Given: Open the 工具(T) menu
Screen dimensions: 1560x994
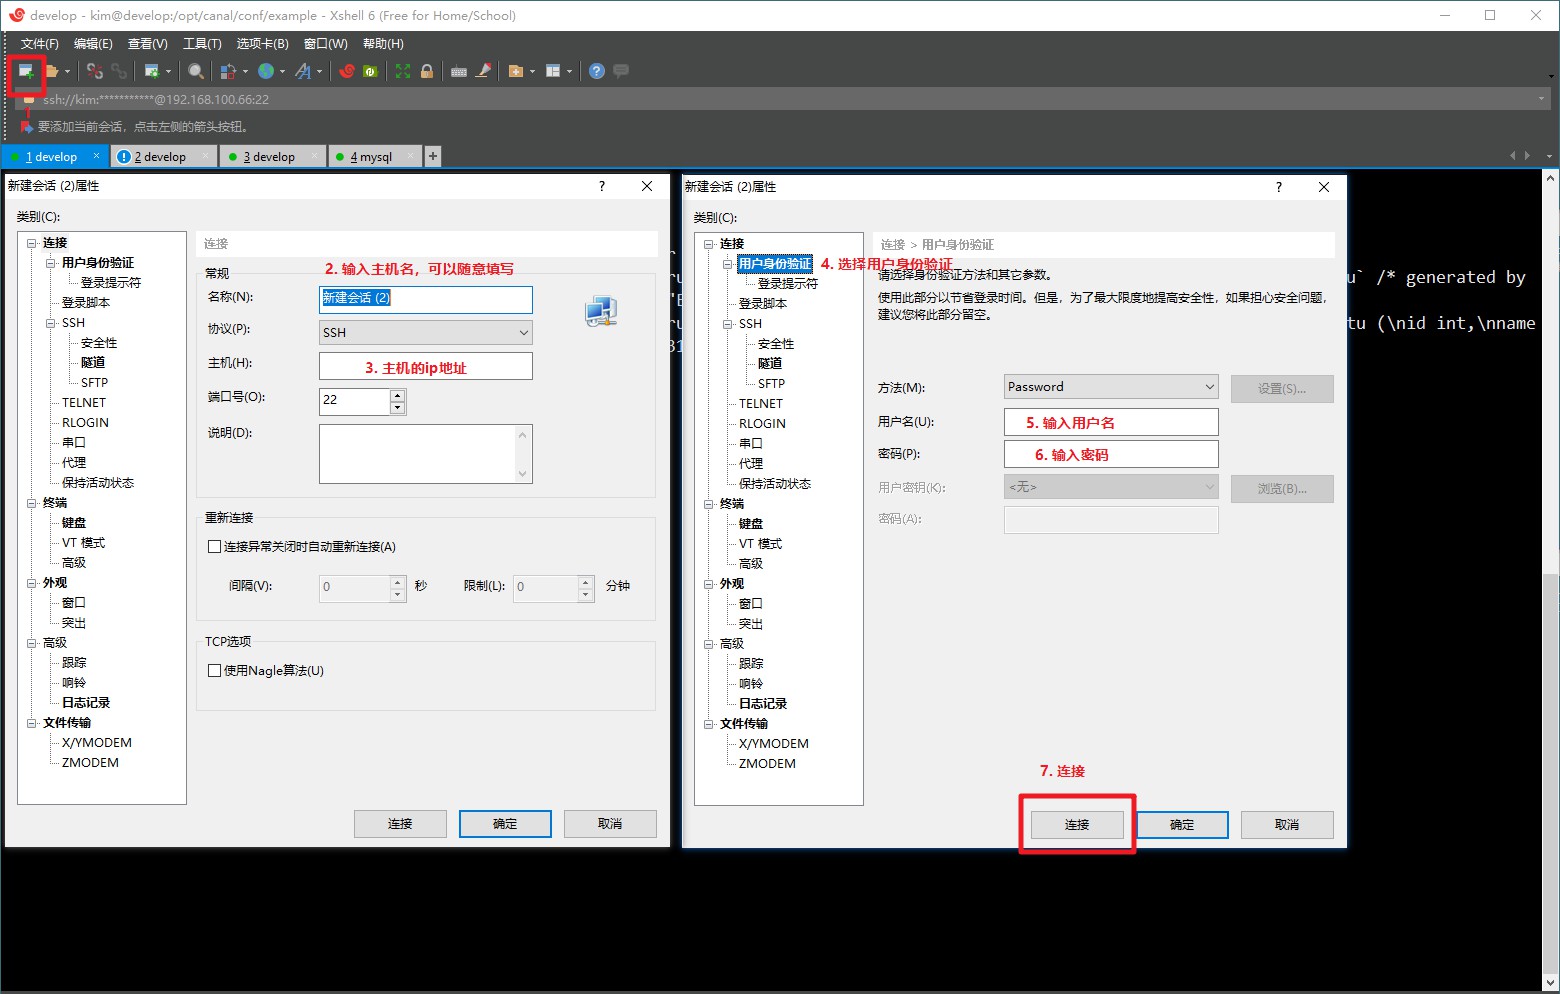Looking at the screenshot, I should tap(201, 44).
